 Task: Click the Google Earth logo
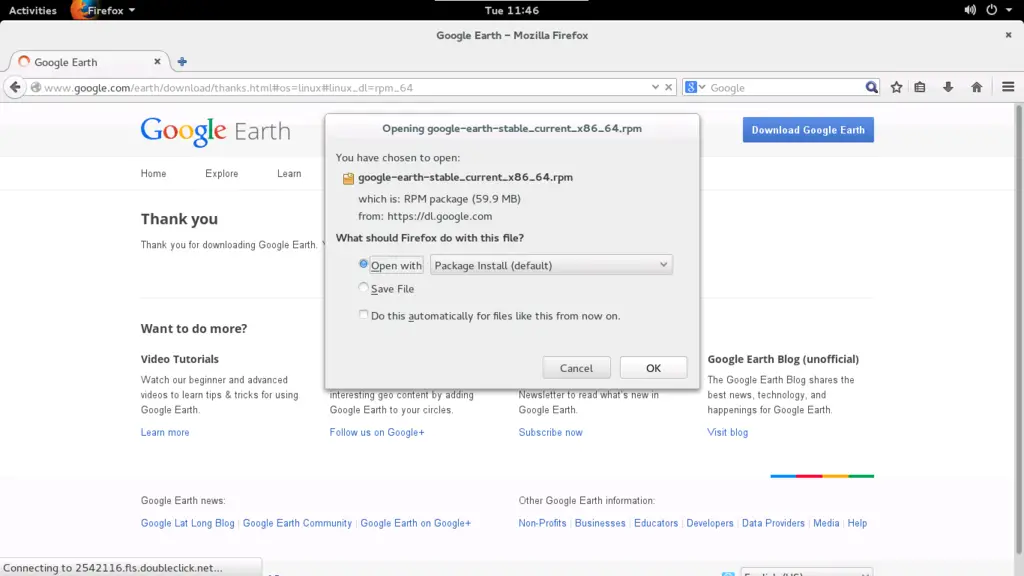click(216, 131)
